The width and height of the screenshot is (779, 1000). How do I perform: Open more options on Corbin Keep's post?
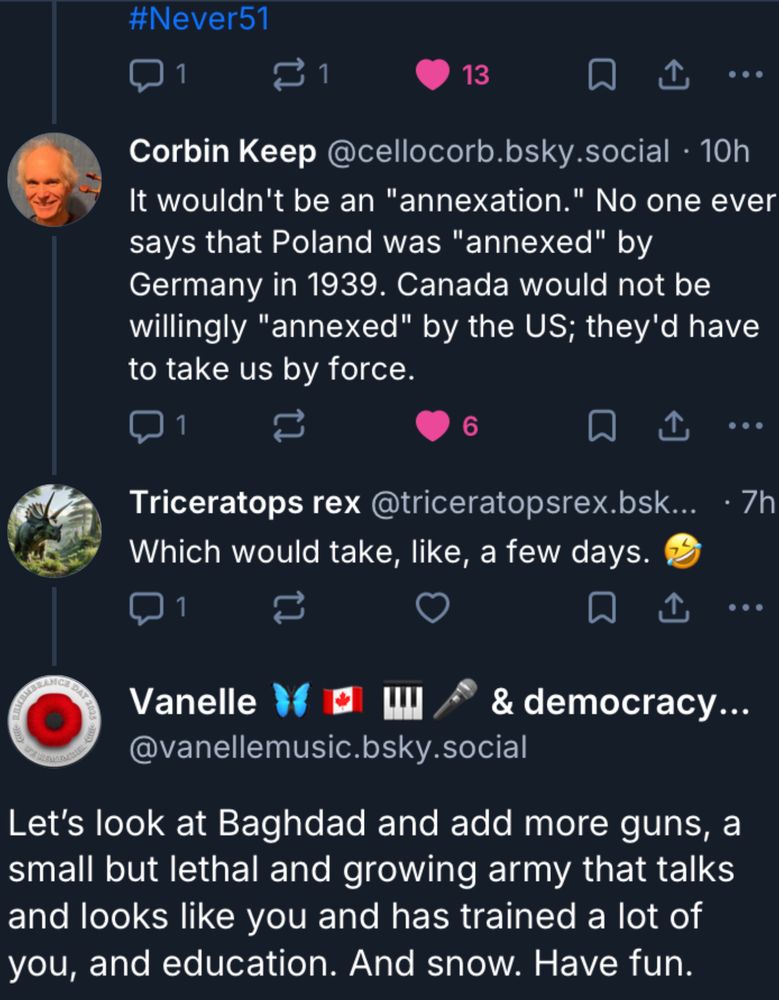pyautogui.click(x=745, y=427)
